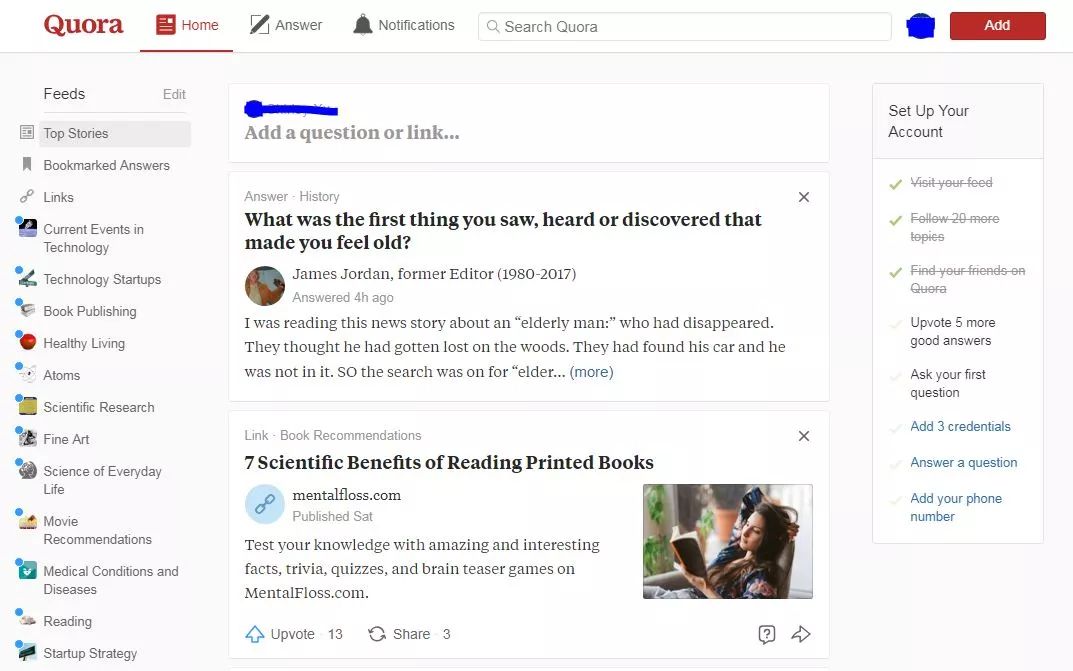Open the Links feed icon
This screenshot has height=671, width=1073.
27,197
